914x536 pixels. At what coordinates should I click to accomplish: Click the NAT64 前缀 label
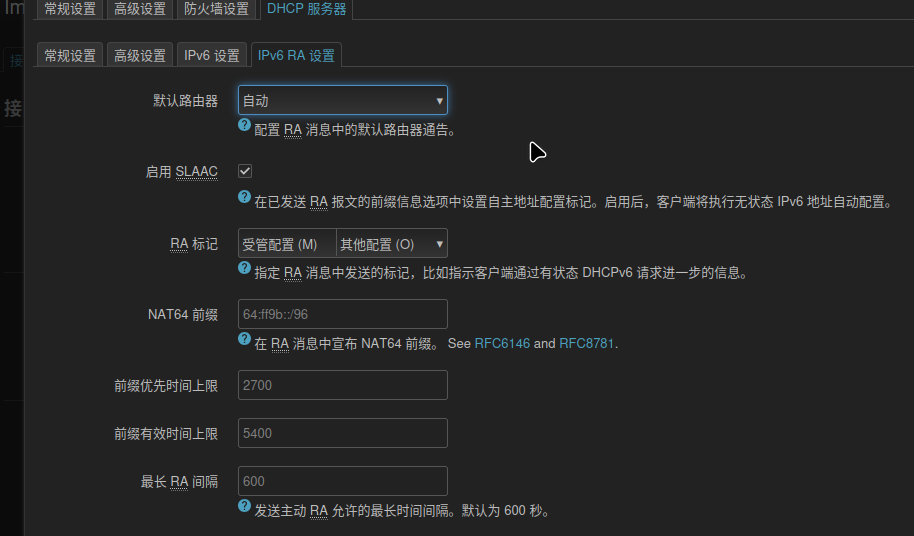tap(183, 315)
